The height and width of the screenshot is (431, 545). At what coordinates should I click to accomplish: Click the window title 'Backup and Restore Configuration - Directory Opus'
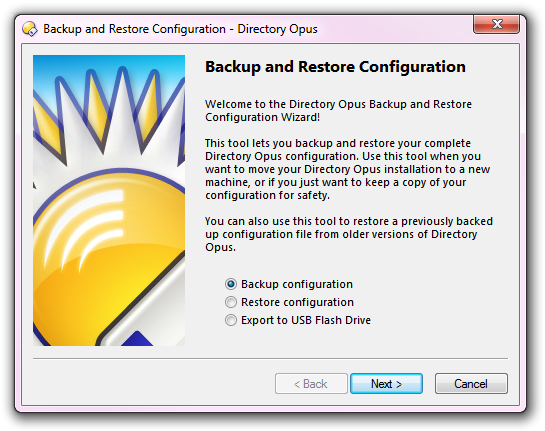pyautogui.click(x=180, y=29)
